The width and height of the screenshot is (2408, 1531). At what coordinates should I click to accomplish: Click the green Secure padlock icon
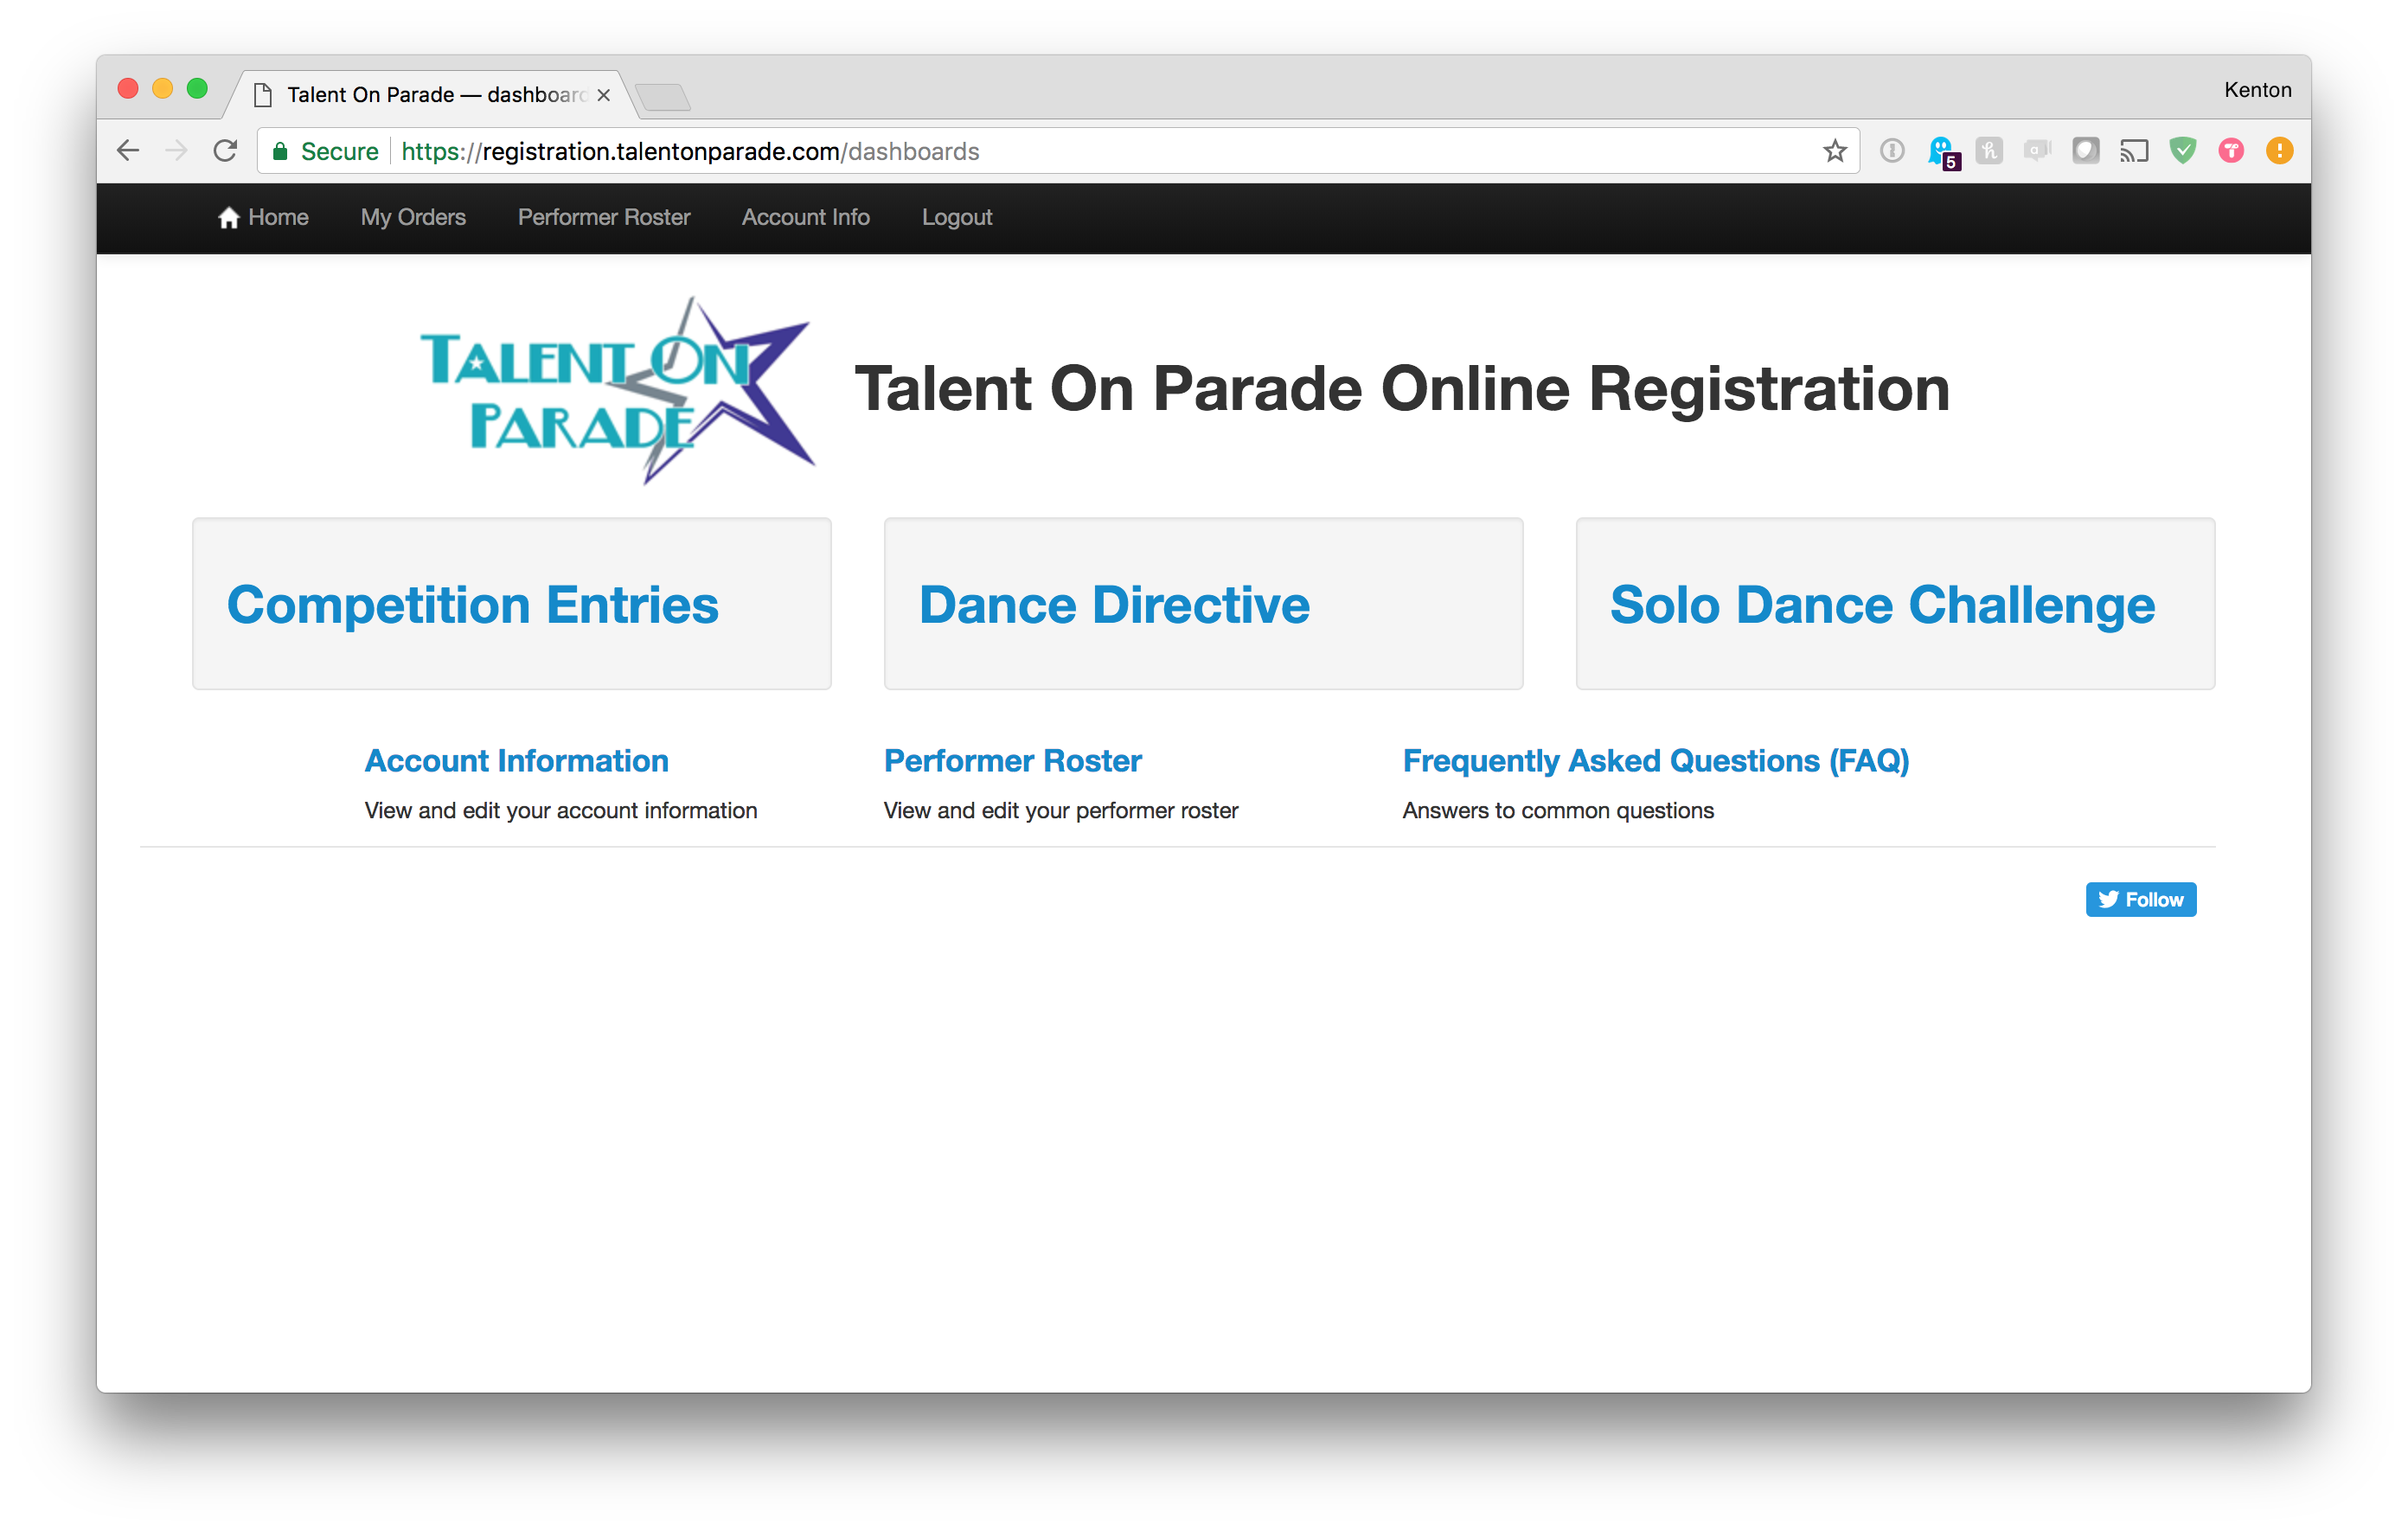click(x=280, y=151)
